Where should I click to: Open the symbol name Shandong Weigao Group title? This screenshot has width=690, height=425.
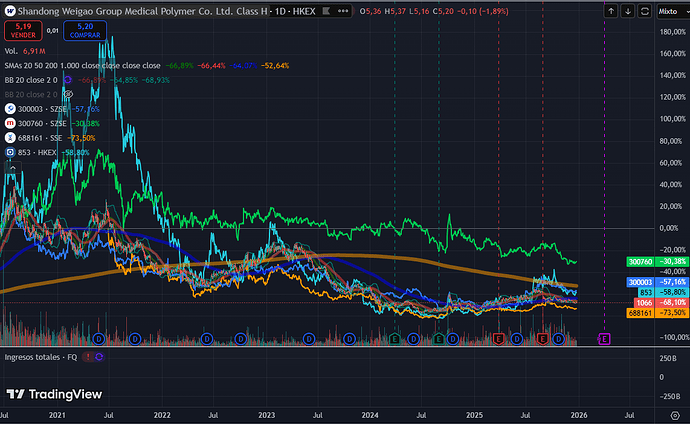[142, 11]
